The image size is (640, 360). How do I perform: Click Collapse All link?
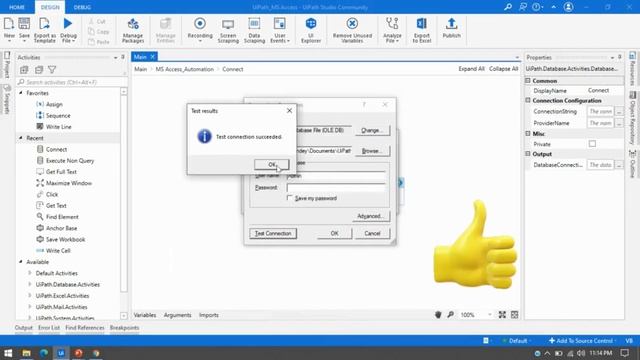click(x=504, y=69)
